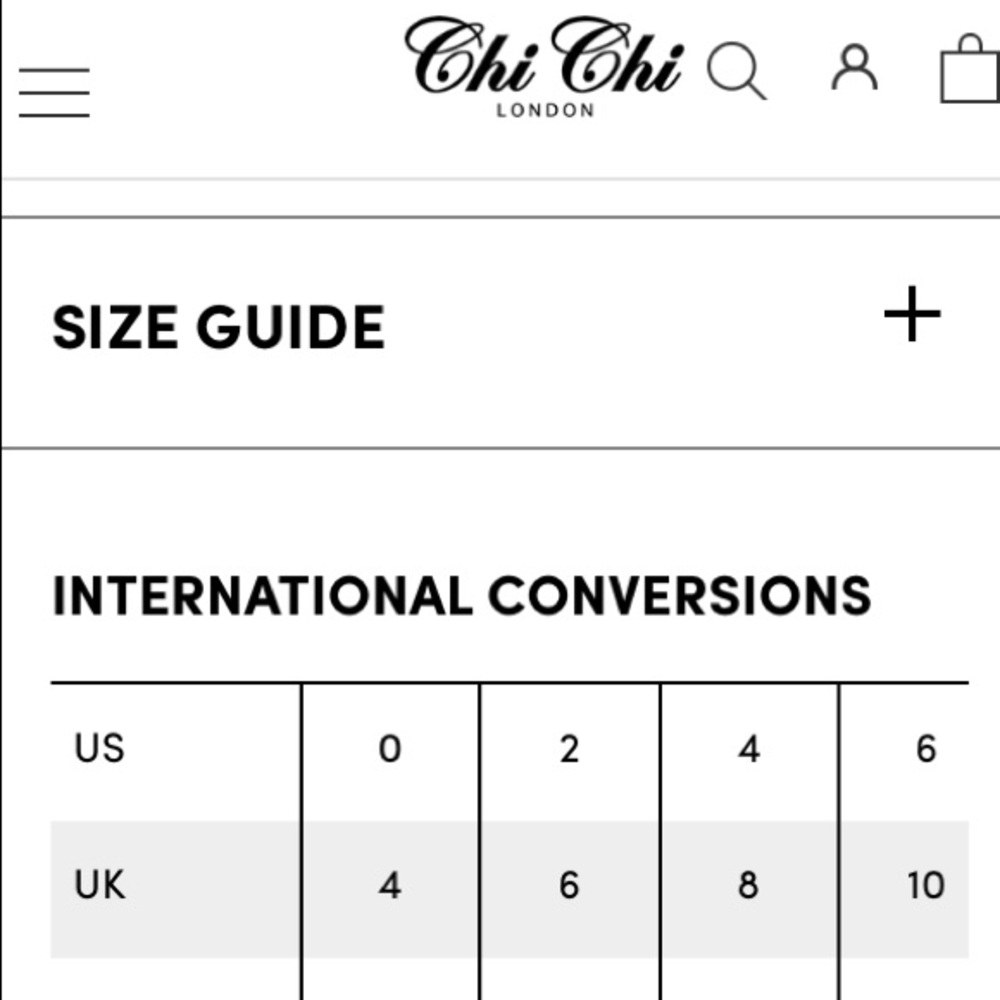
Task: Click the highlighted UK table row
Action: (510, 890)
